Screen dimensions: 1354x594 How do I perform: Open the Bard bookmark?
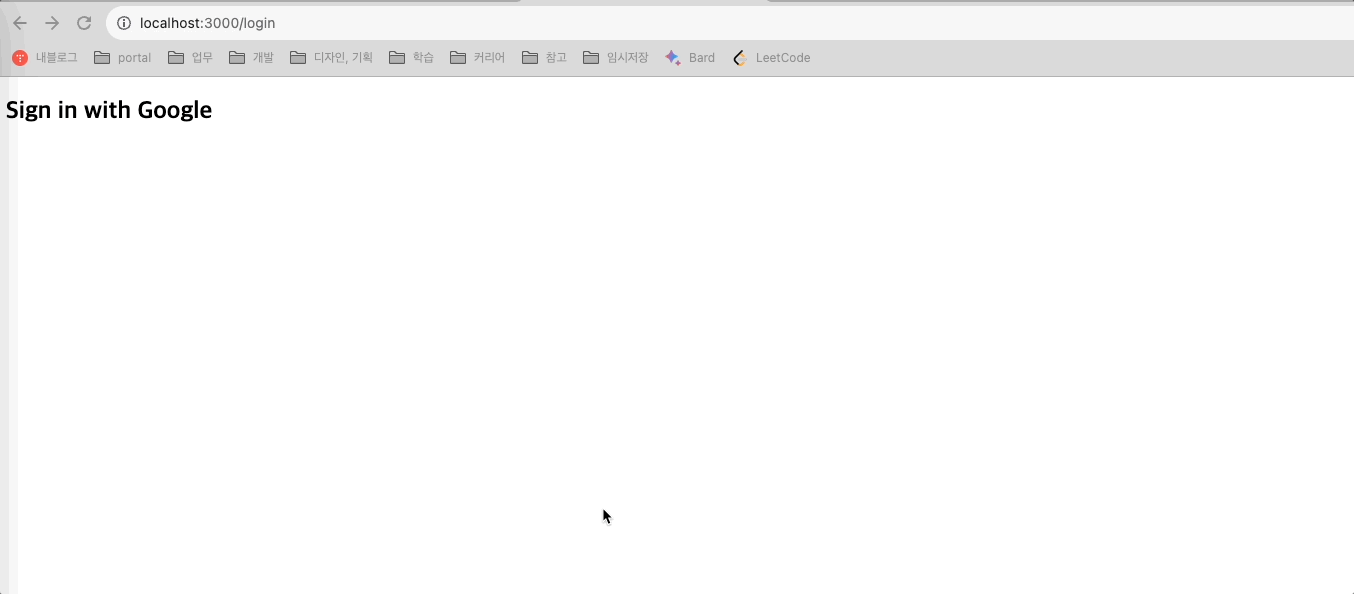point(690,58)
